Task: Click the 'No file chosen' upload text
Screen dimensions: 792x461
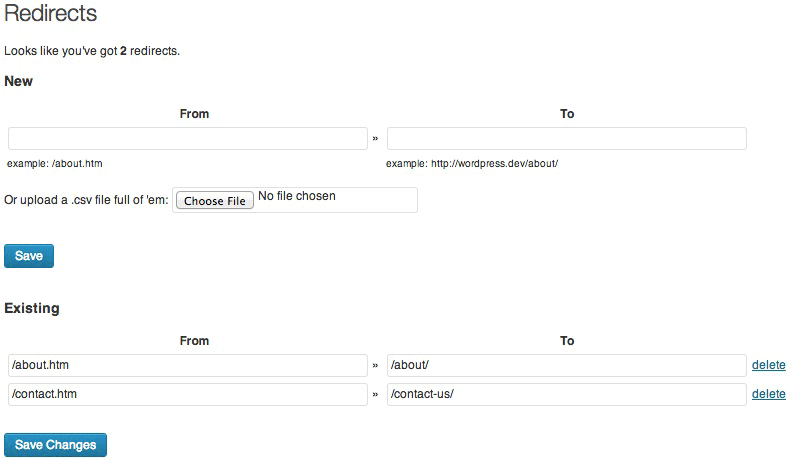Action: (x=296, y=196)
